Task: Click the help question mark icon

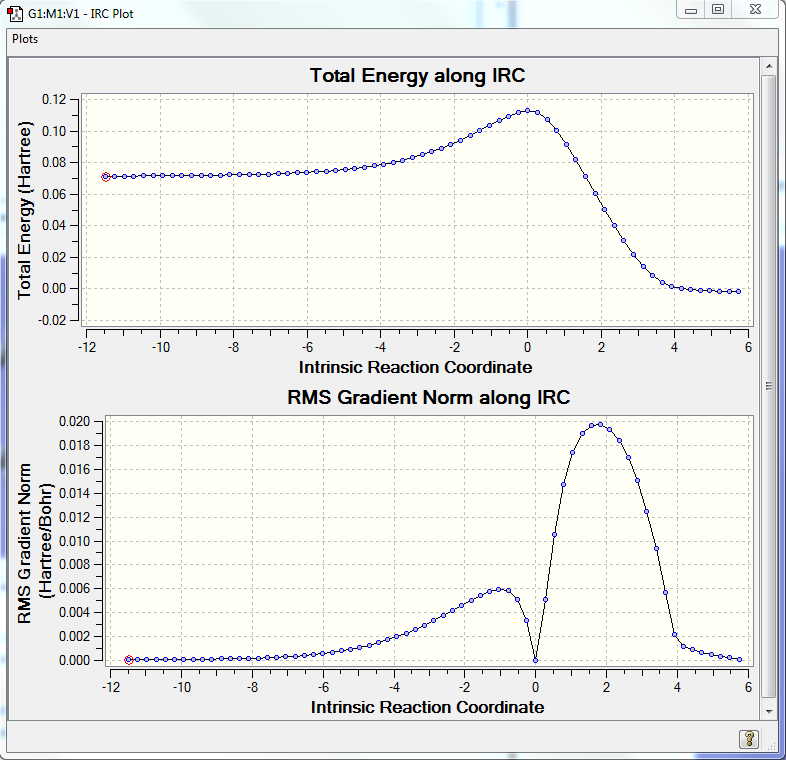Action: [749, 738]
